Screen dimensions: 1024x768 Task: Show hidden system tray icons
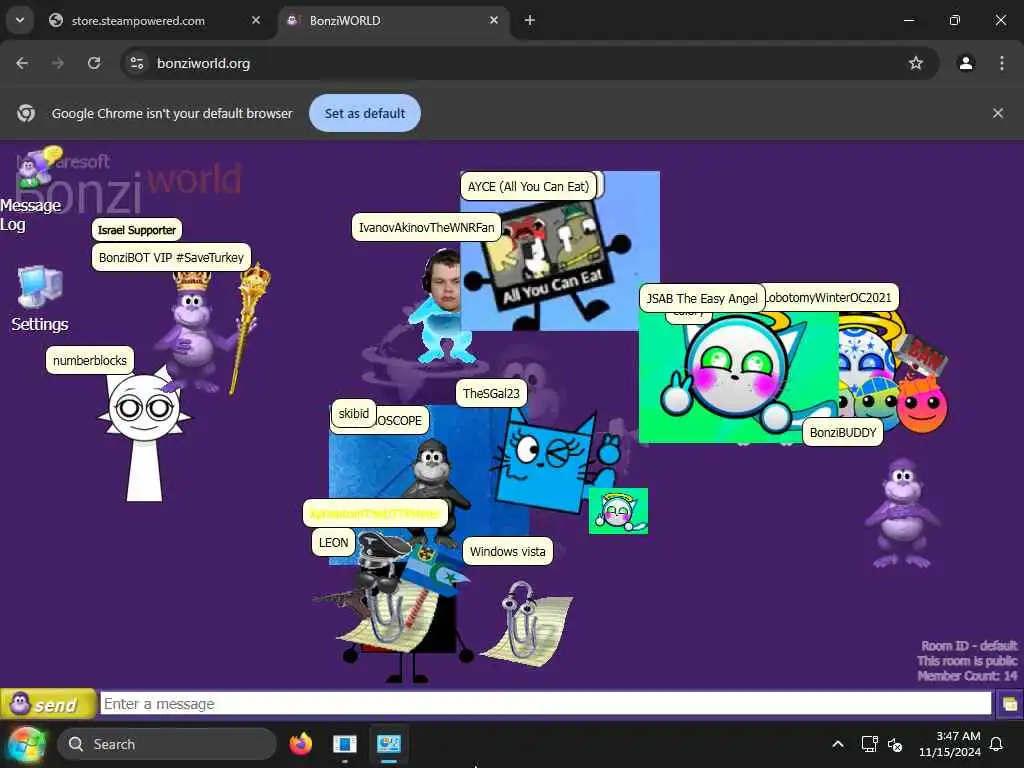click(838, 744)
